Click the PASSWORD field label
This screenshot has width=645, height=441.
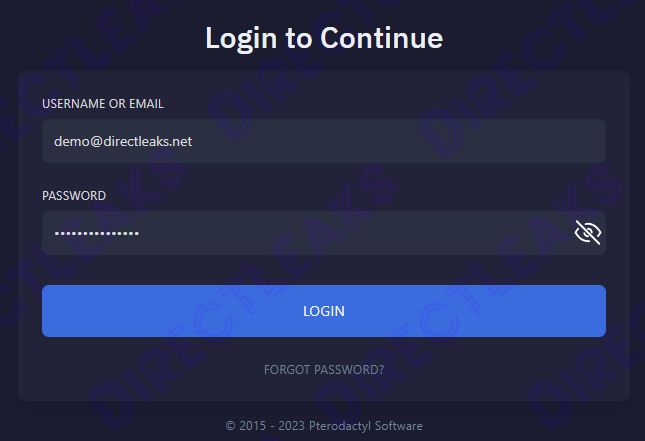(73, 196)
